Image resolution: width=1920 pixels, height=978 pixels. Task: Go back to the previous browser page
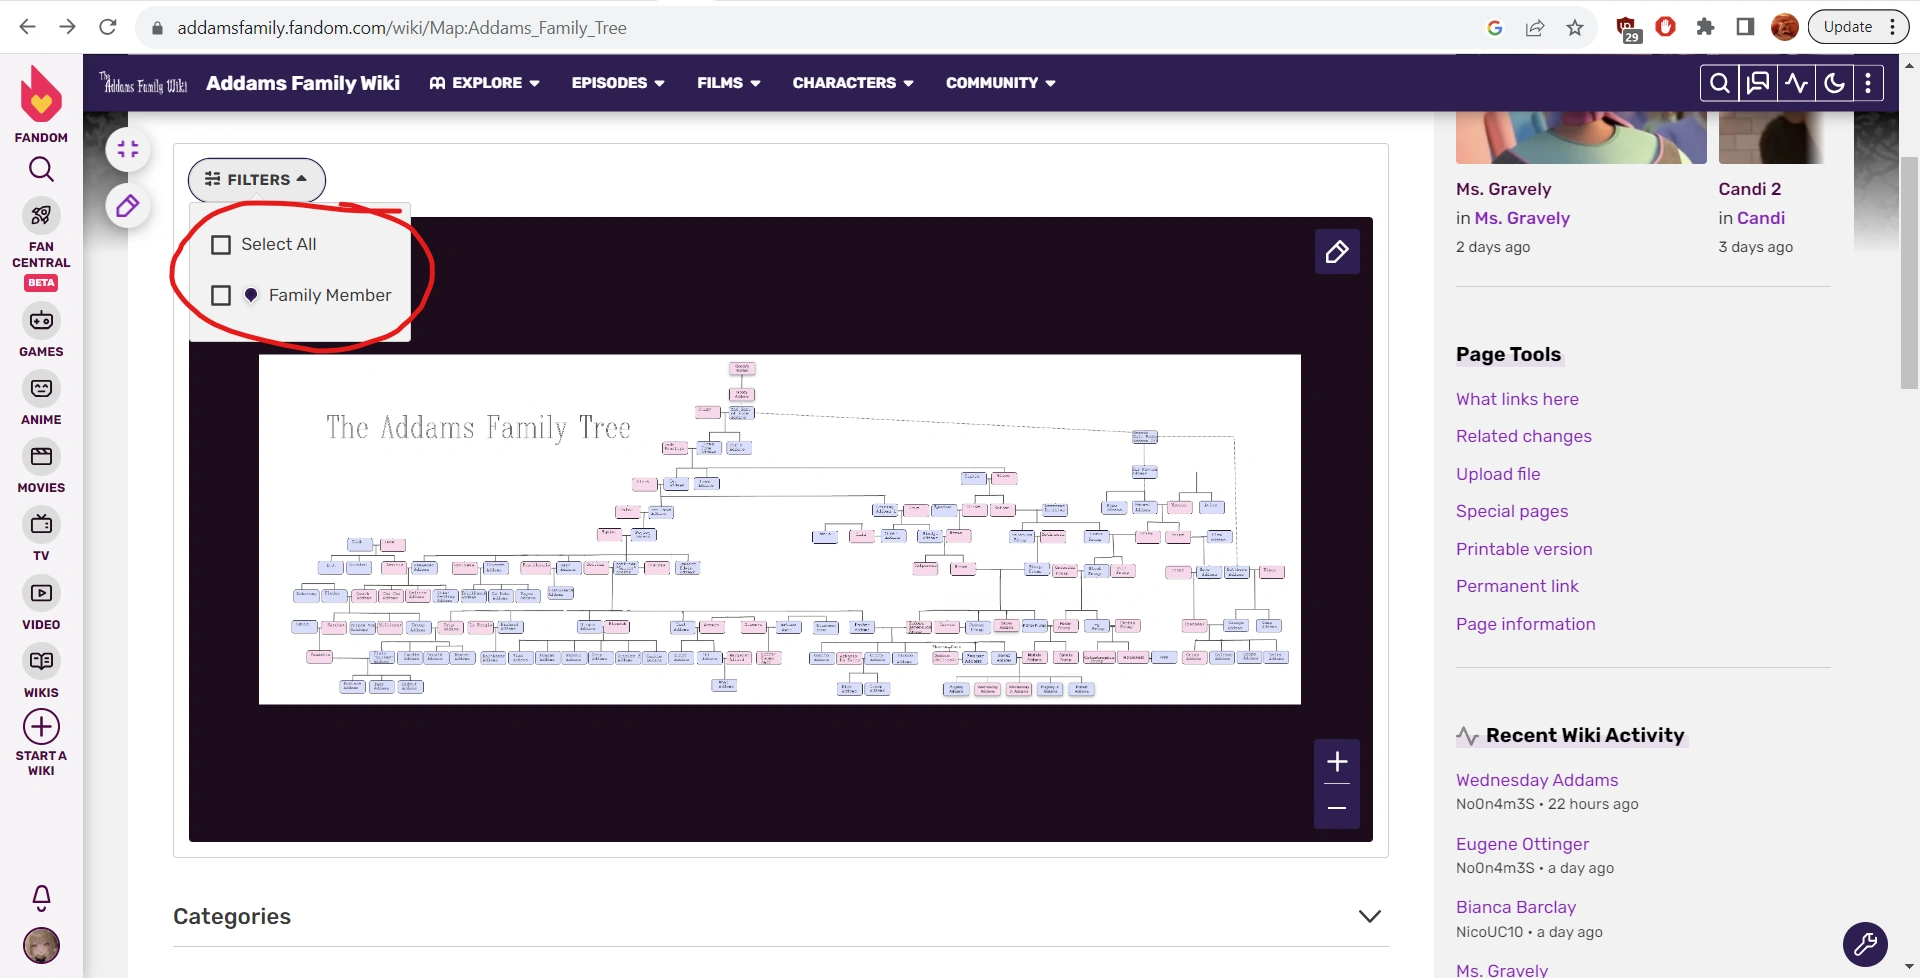pyautogui.click(x=27, y=27)
